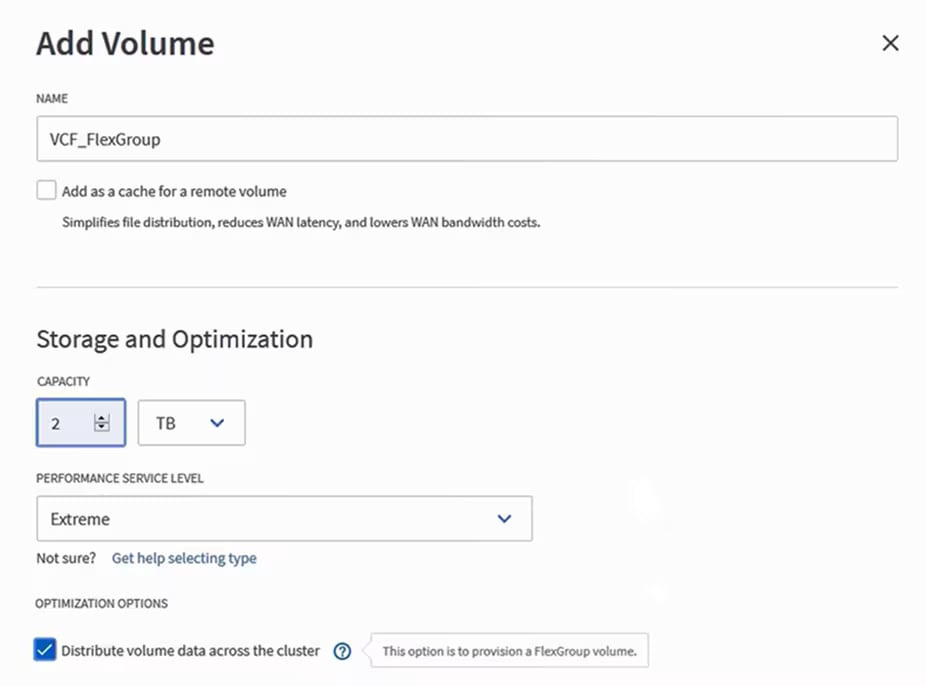Click the CAPACITY label
Image resolution: width=926 pixels, height=686 pixels.
[x=63, y=381]
